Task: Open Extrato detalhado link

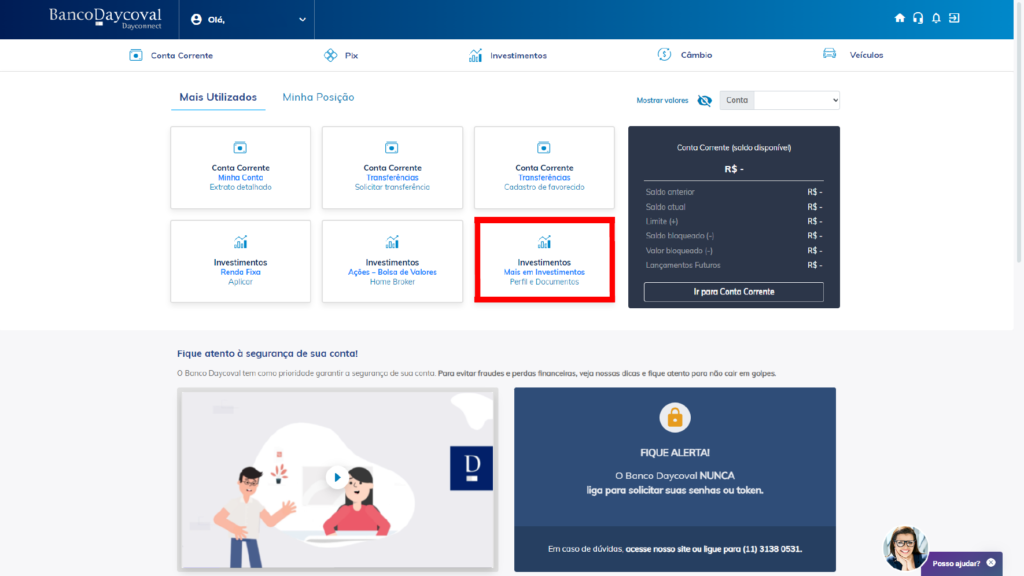Action: point(240,187)
